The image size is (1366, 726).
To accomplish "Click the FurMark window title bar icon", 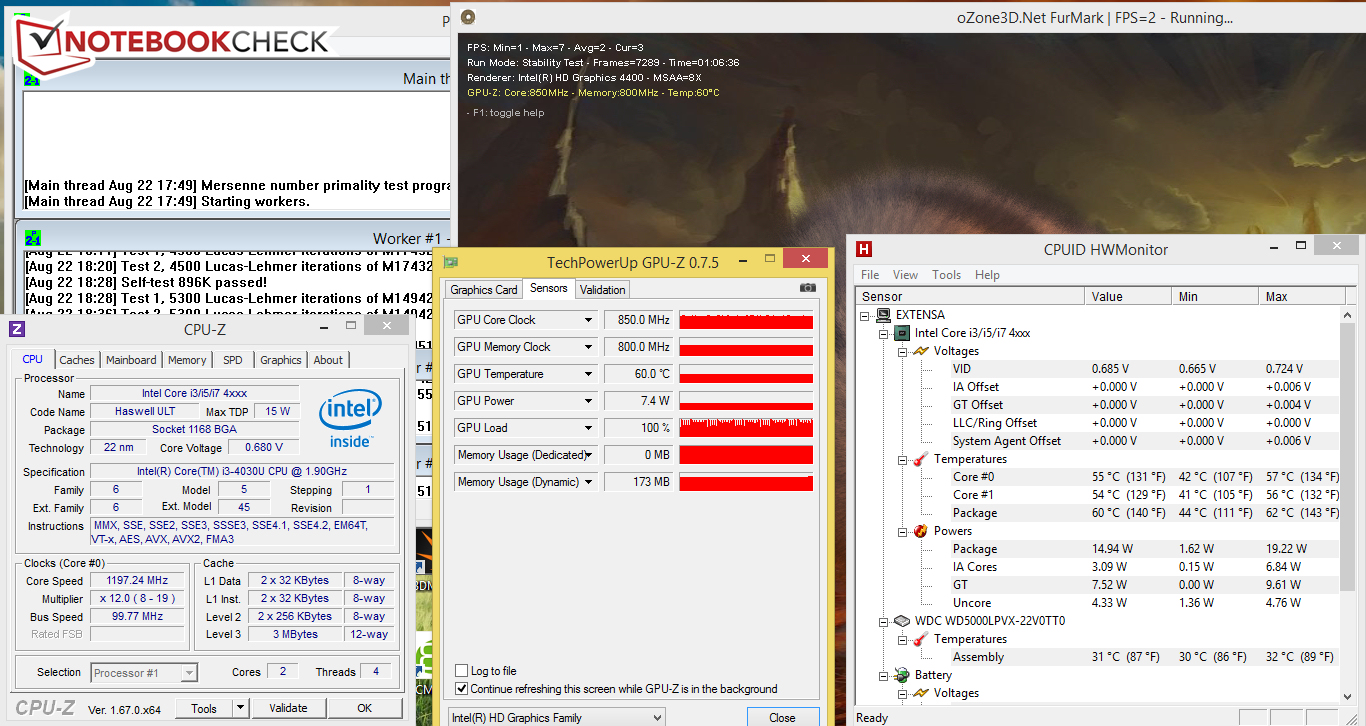I will pos(466,17).
